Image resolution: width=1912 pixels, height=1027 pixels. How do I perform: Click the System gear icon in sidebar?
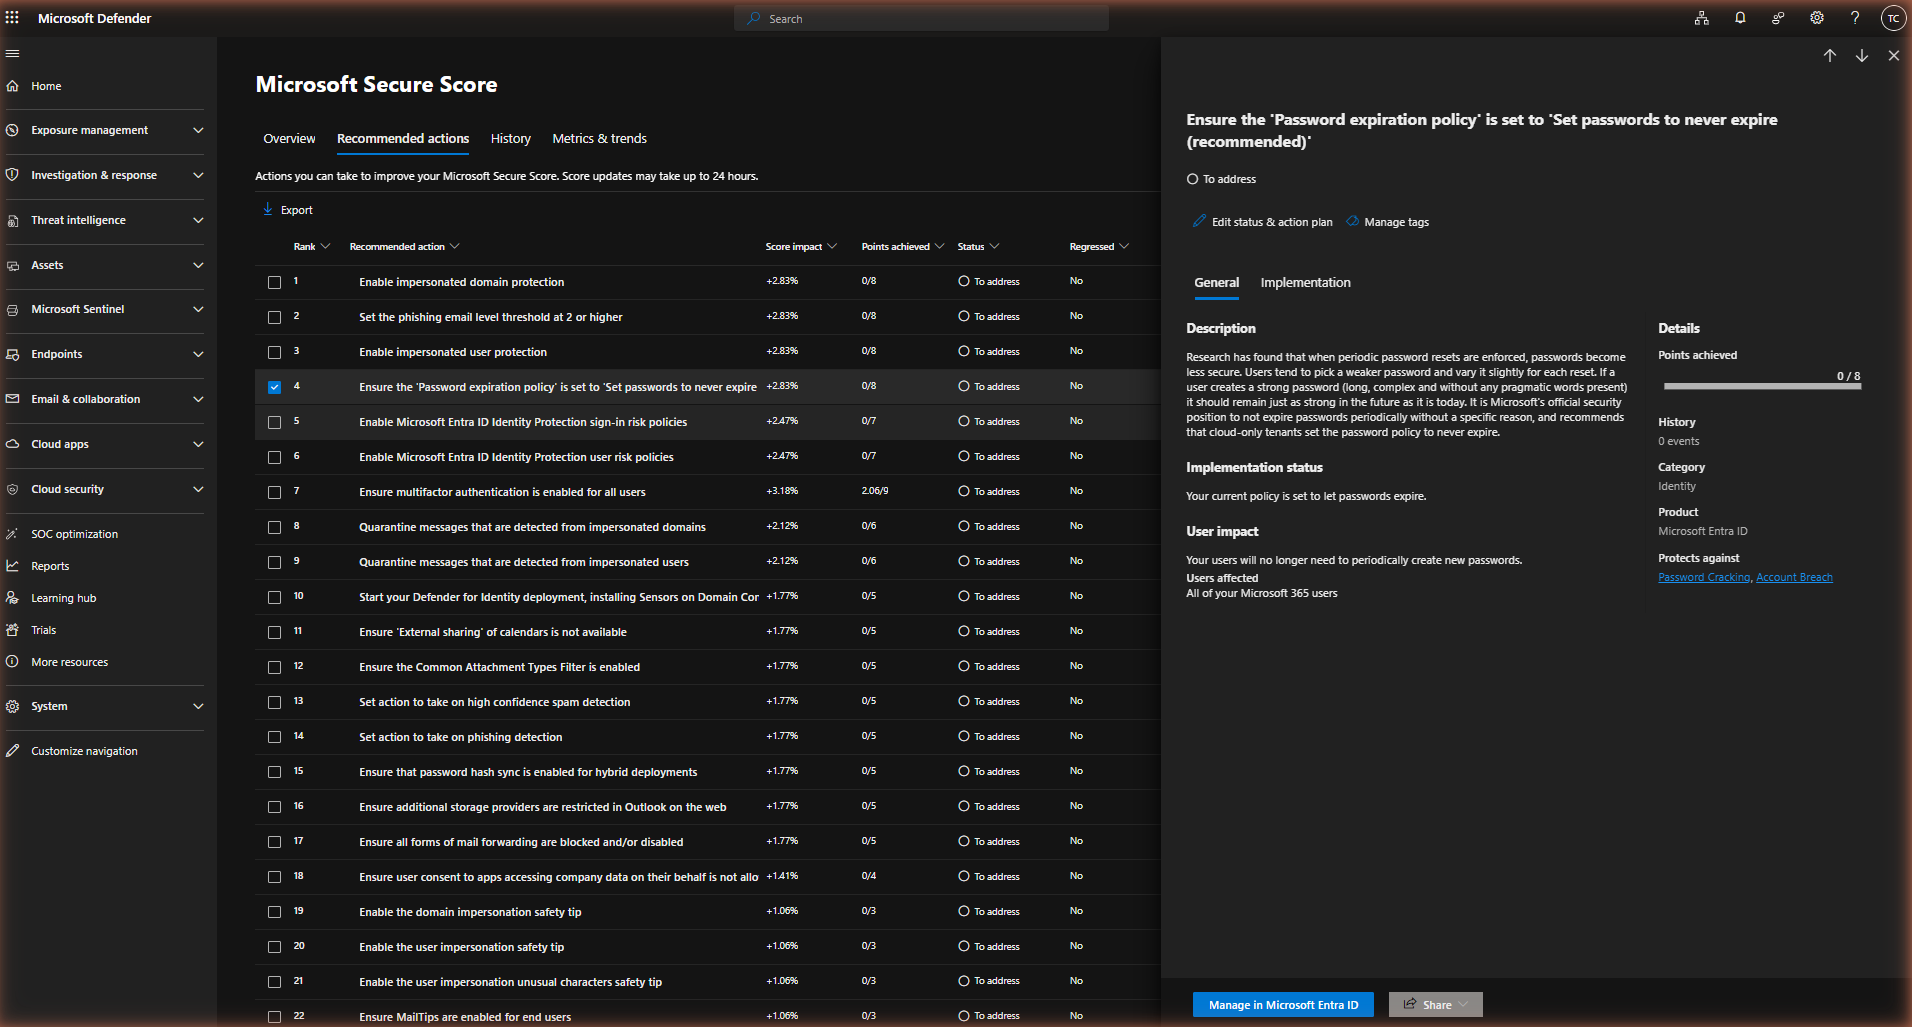pos(12,706)
